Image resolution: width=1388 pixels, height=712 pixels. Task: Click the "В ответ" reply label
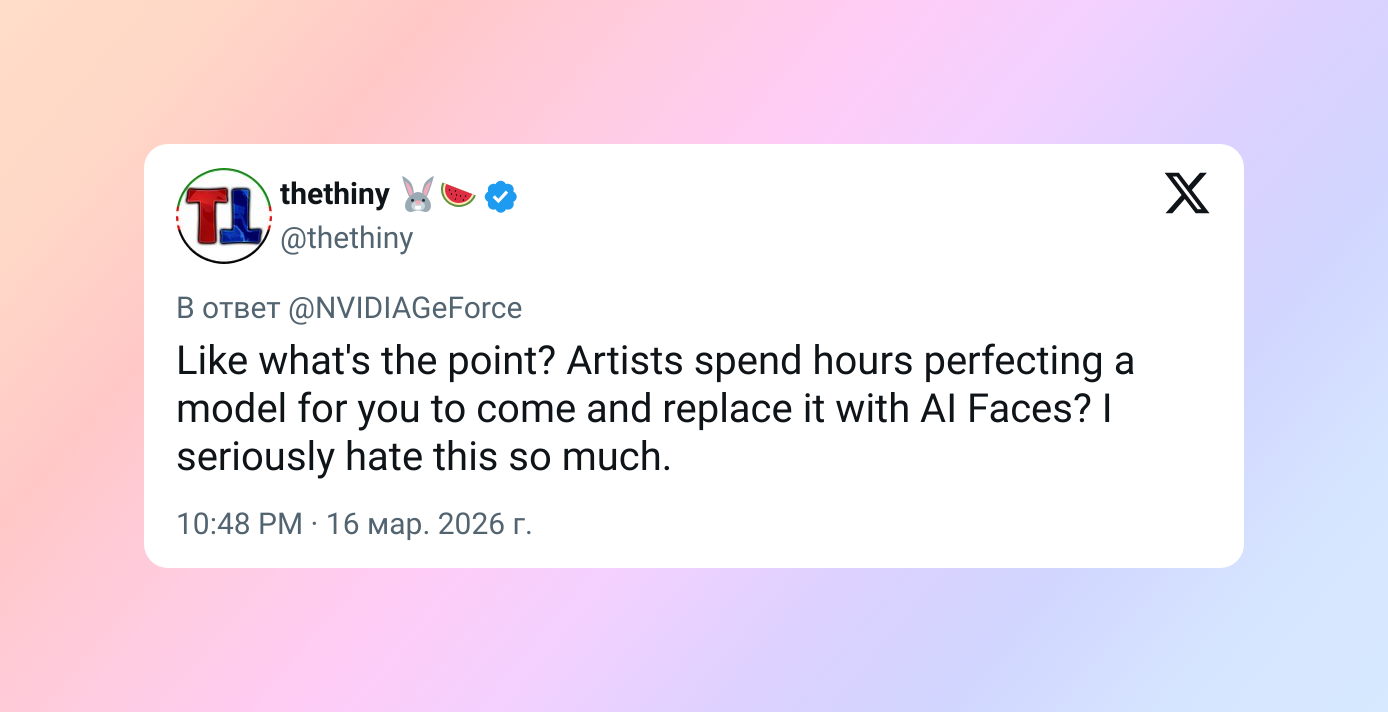coord(228,308)
